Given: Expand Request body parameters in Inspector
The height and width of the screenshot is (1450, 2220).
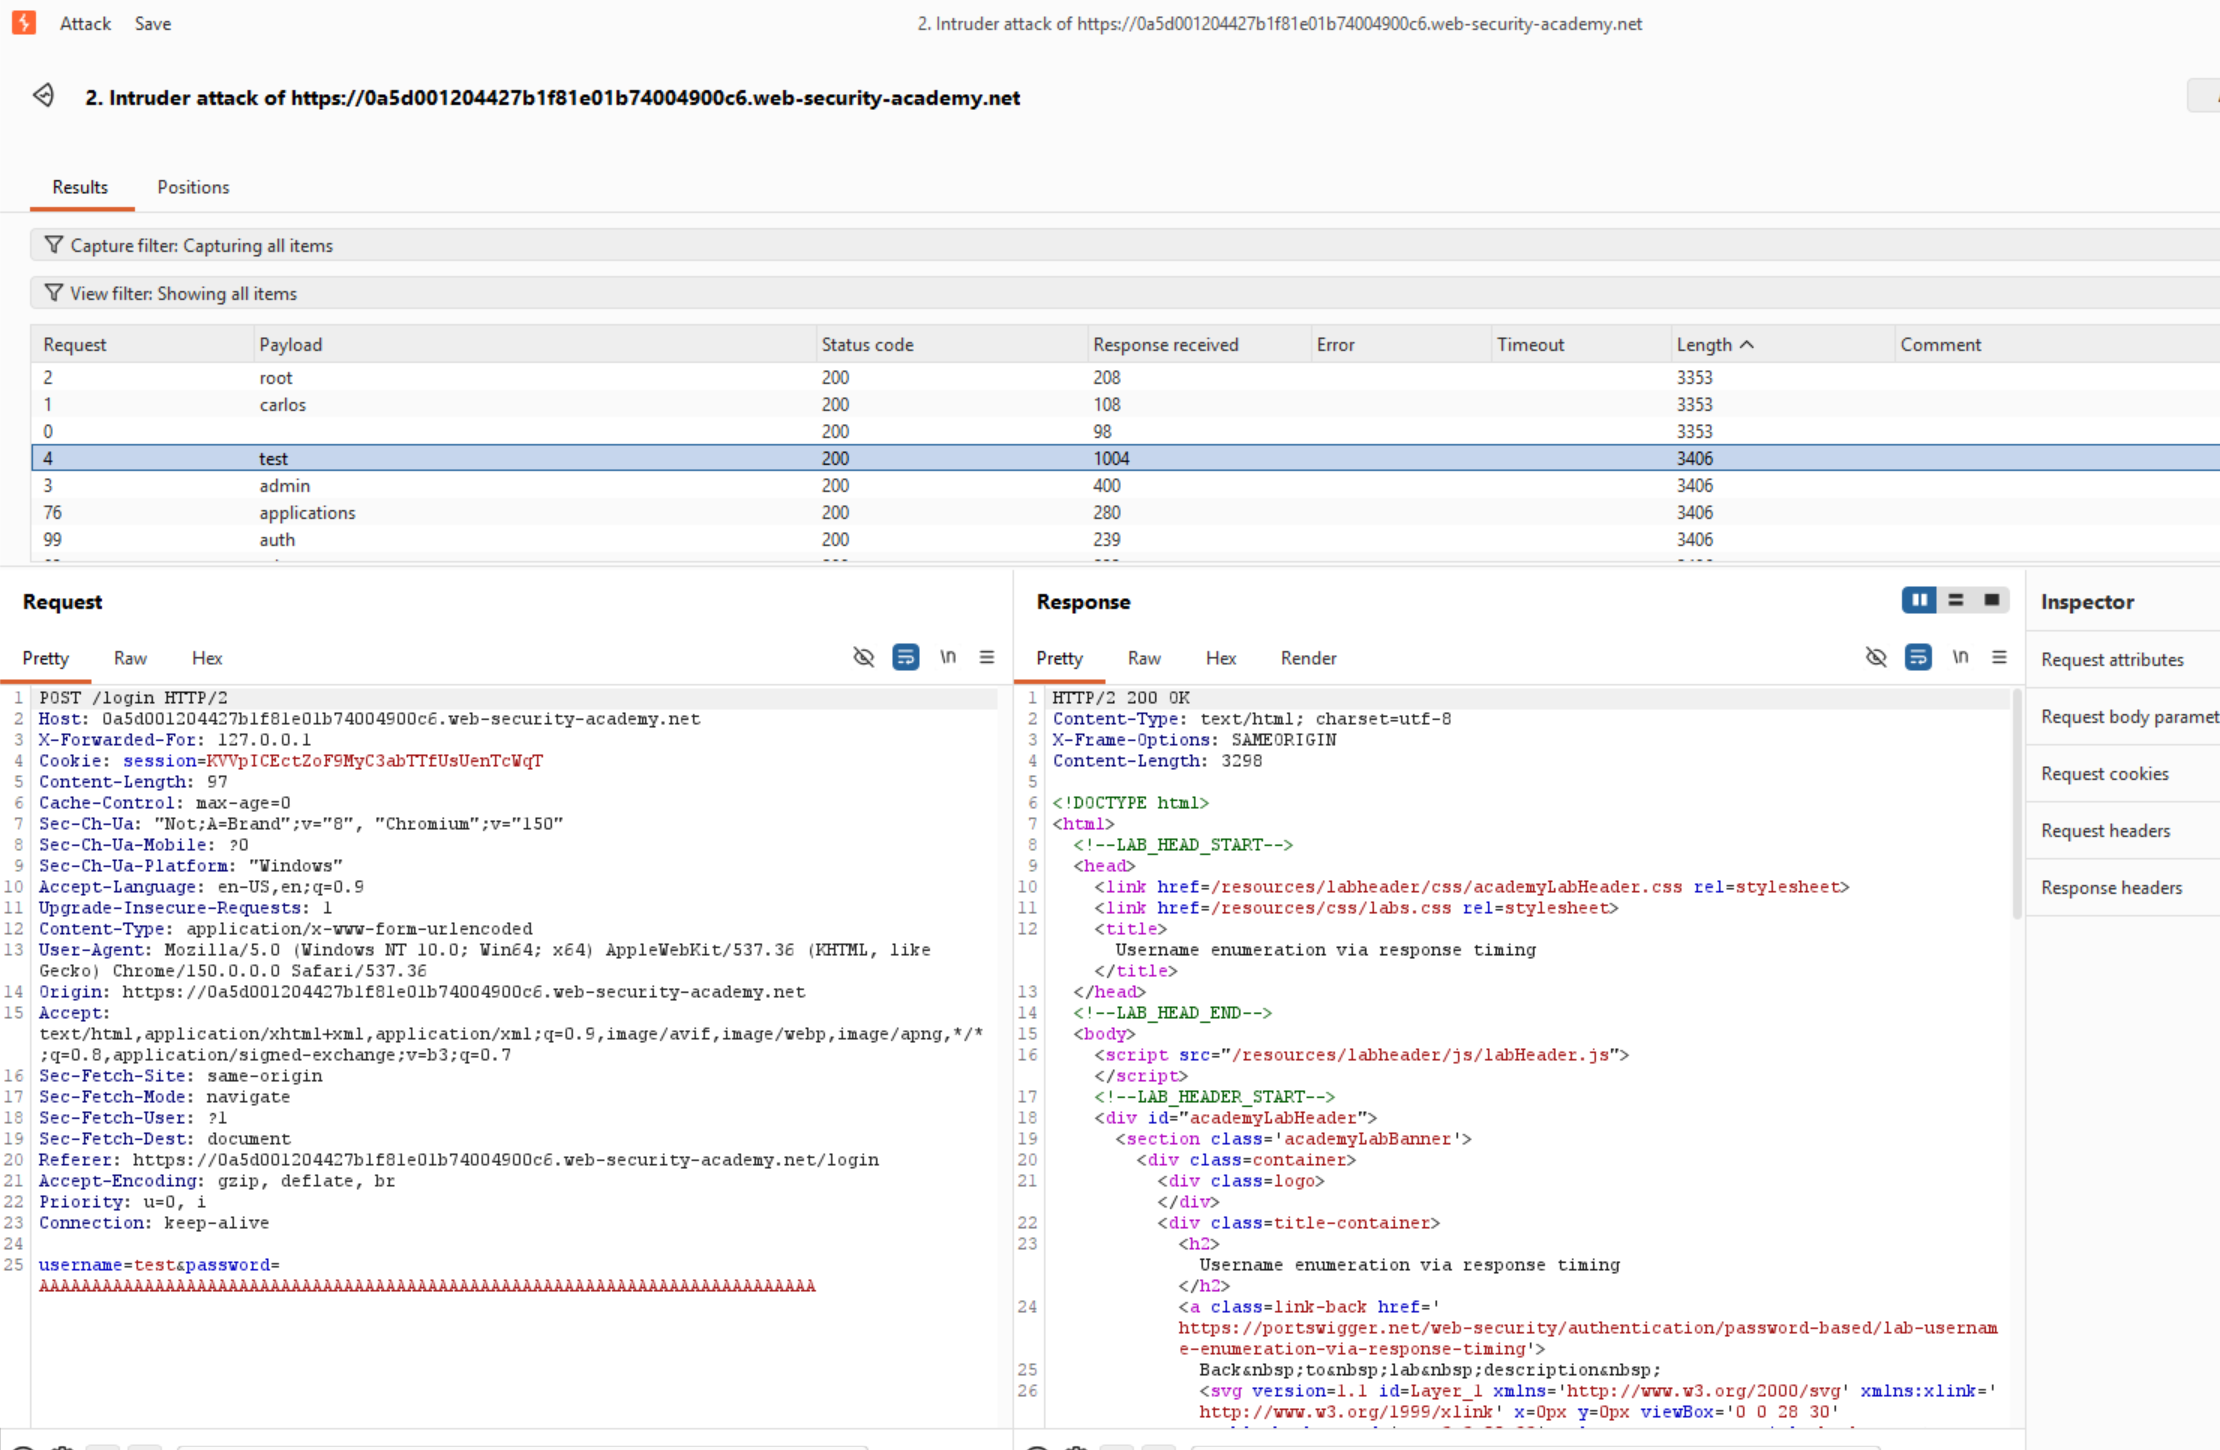Looking at the screenshot, I should point(2125,716).
